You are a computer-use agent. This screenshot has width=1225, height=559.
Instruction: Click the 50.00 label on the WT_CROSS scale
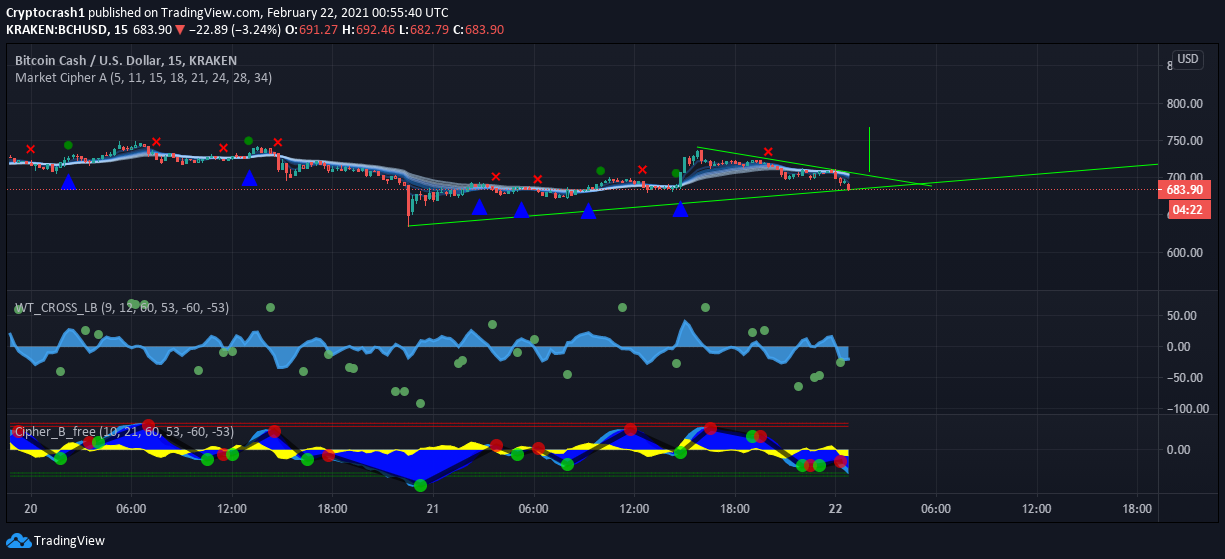point(1184,315)
